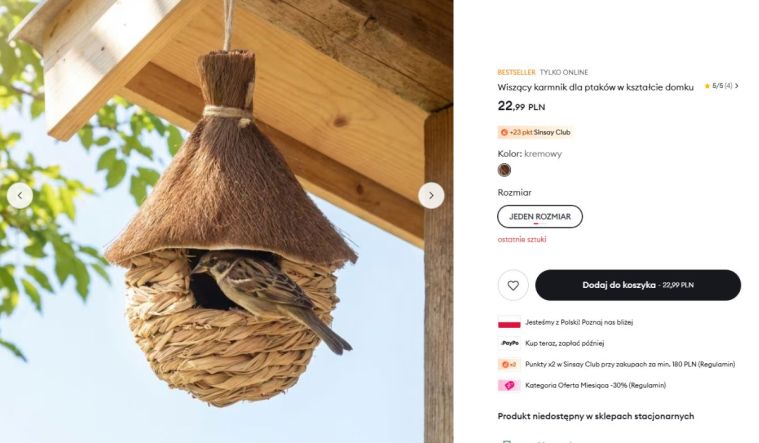The width and height of the screenshot is (759, 443).
Task: Click the PayPo logo icon
Action: click(x=509, y=343)
